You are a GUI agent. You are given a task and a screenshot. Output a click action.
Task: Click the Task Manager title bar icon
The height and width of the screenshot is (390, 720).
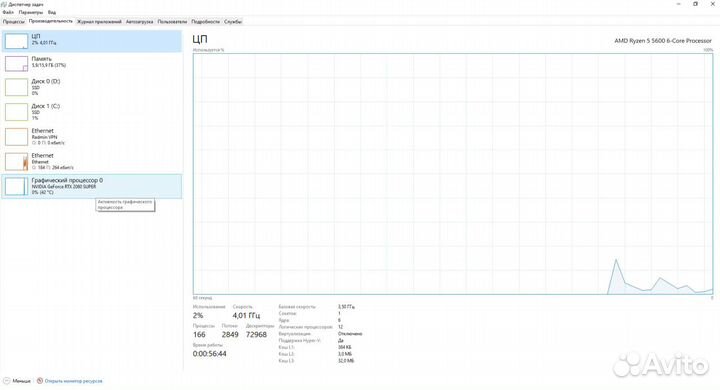4,4
